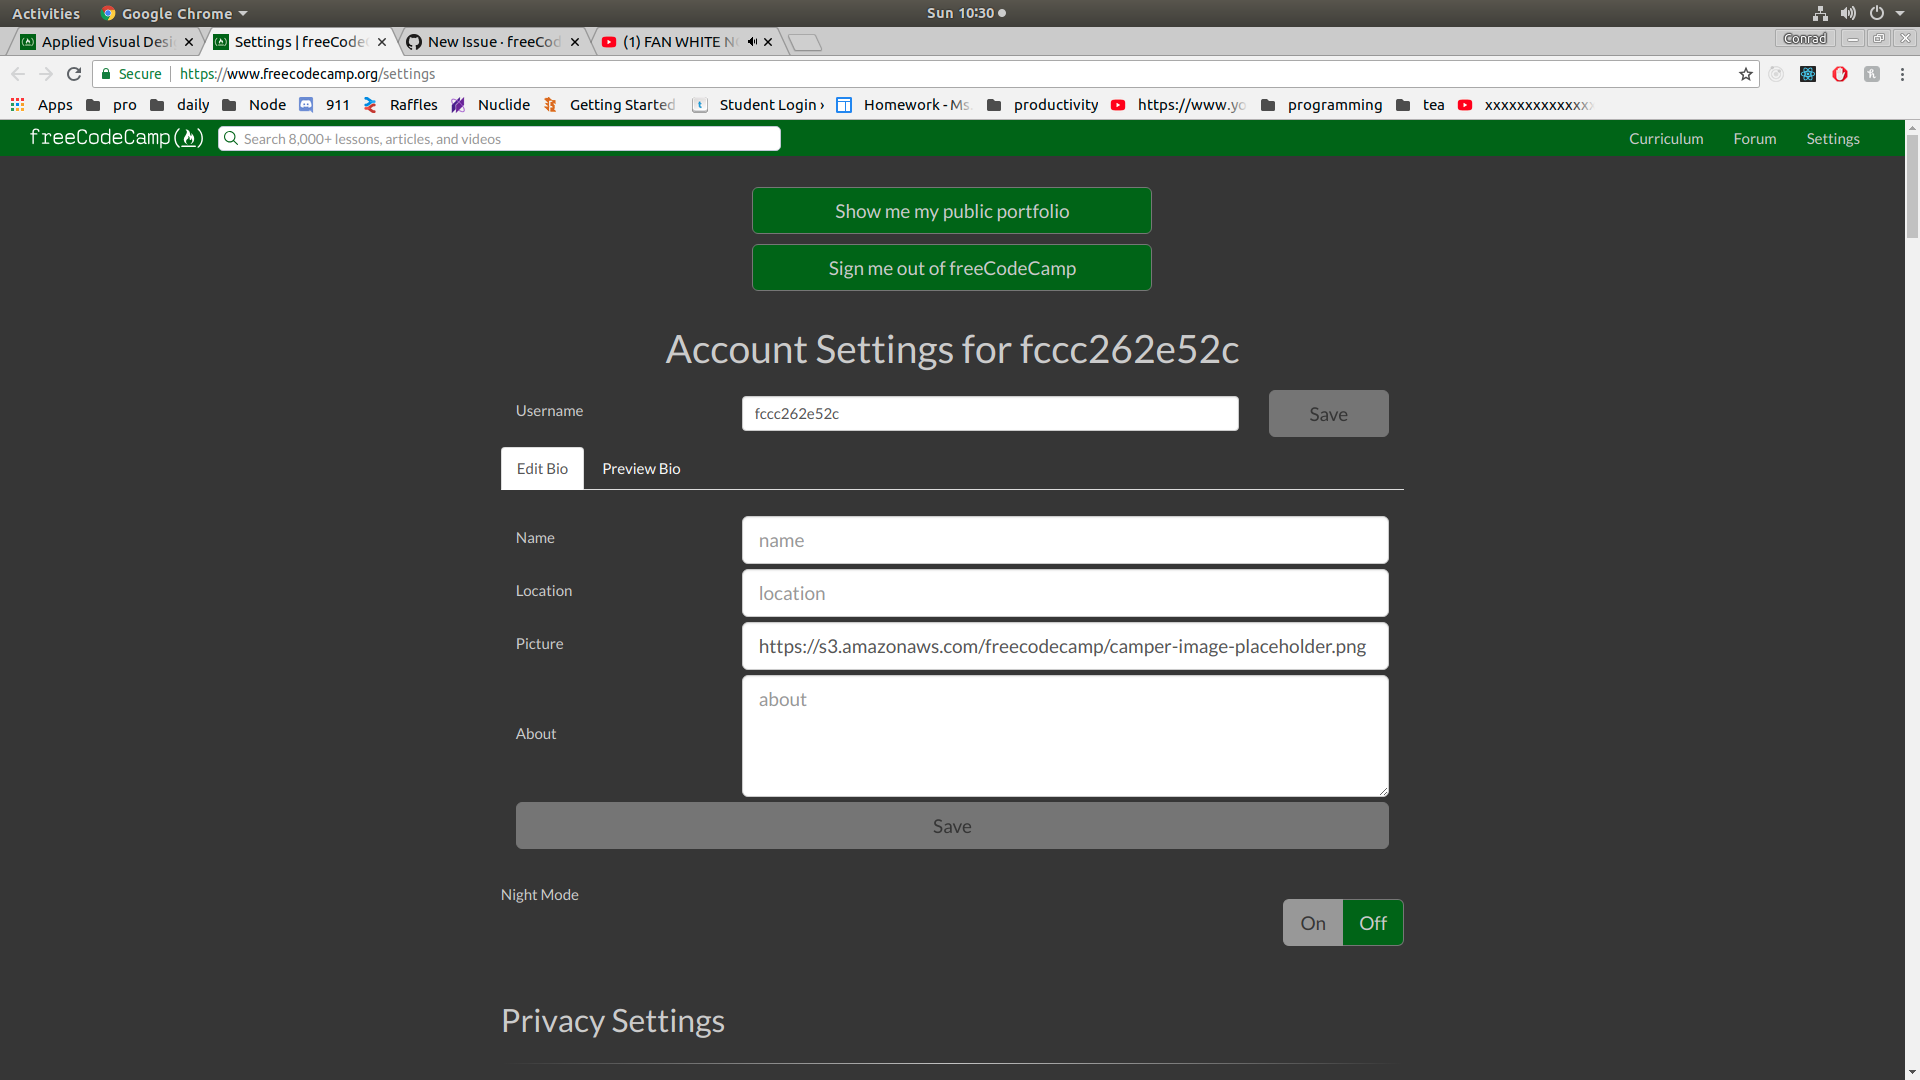Turn Night Mode Off
This screenshot has width=1920, height=1080.
[x=1372, y=923]
